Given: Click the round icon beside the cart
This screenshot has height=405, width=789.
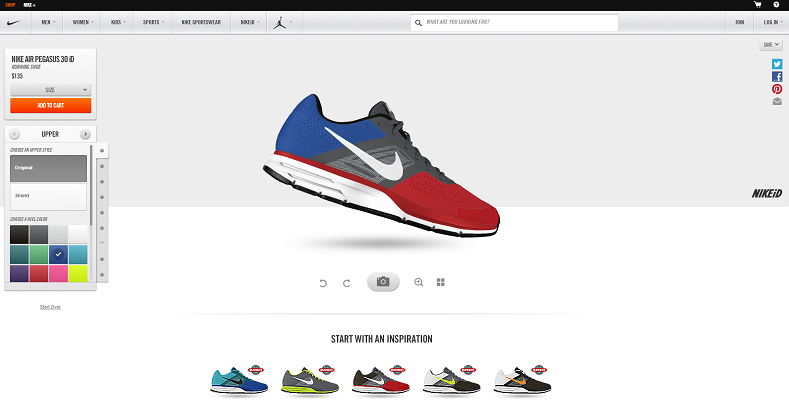Looking at the screenshot, I should pyautogui.click(x=776, y=5).
